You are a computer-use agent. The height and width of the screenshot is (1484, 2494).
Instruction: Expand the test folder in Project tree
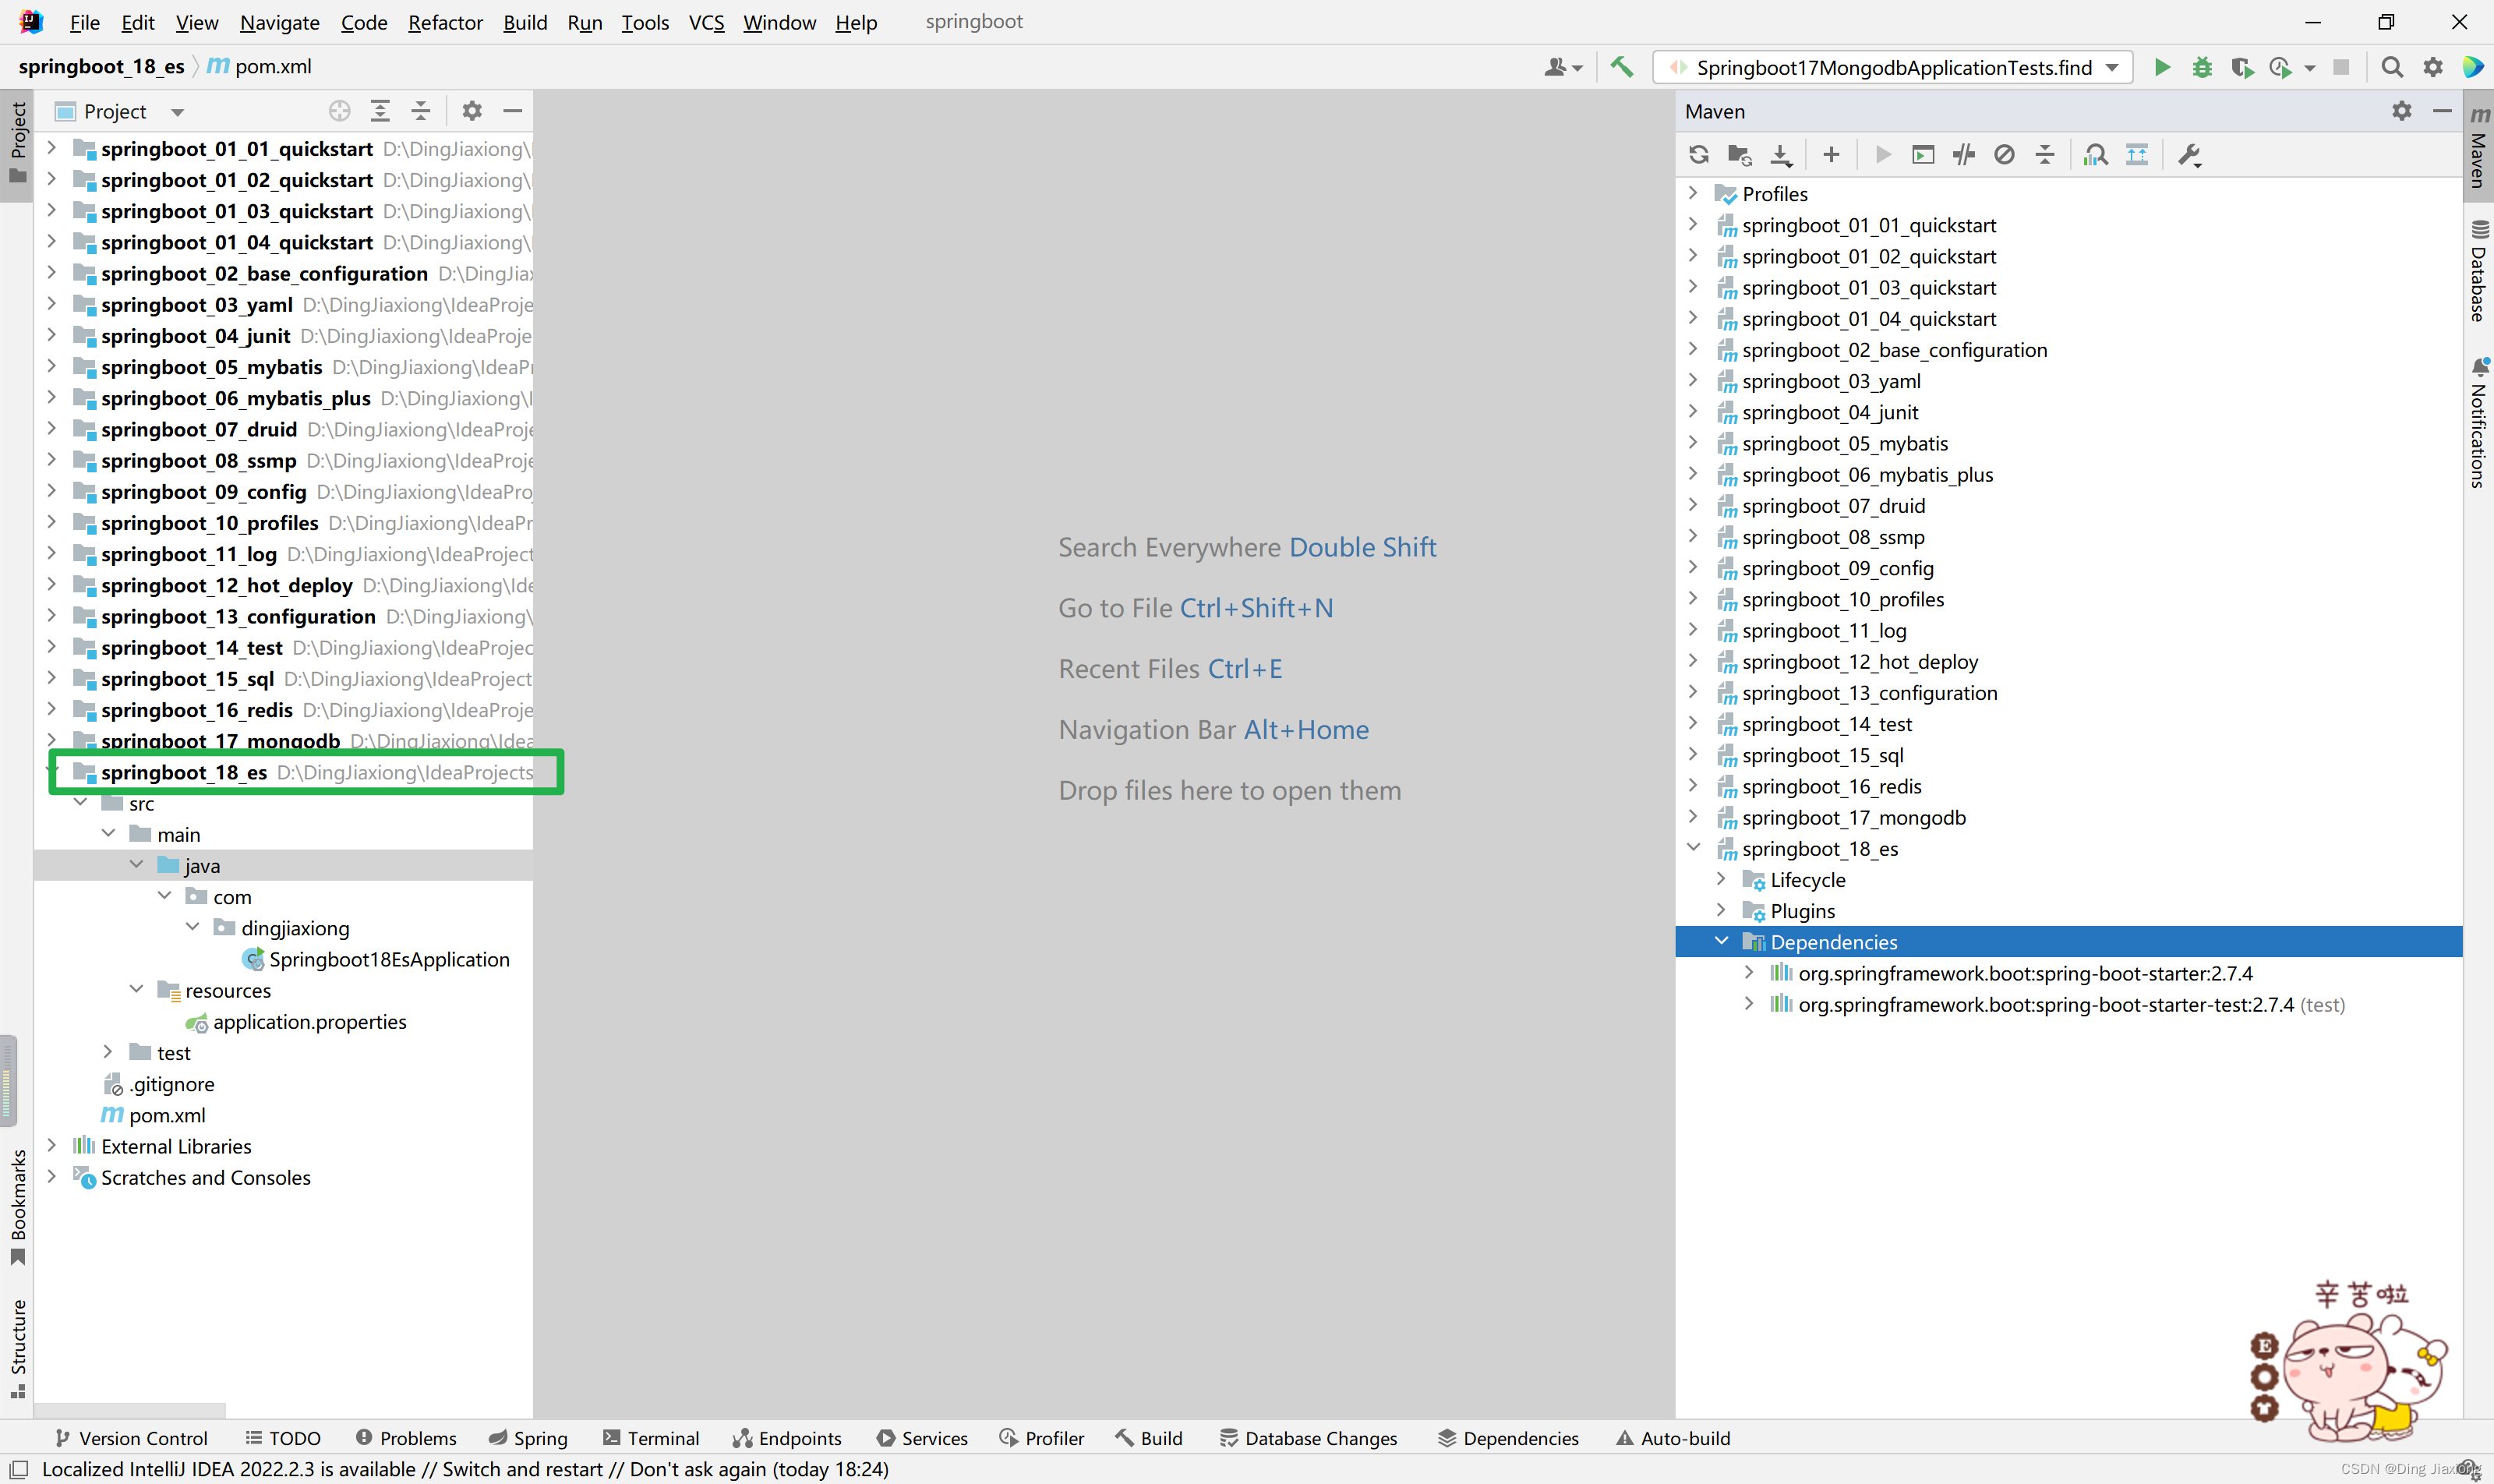click(108, 1052)
